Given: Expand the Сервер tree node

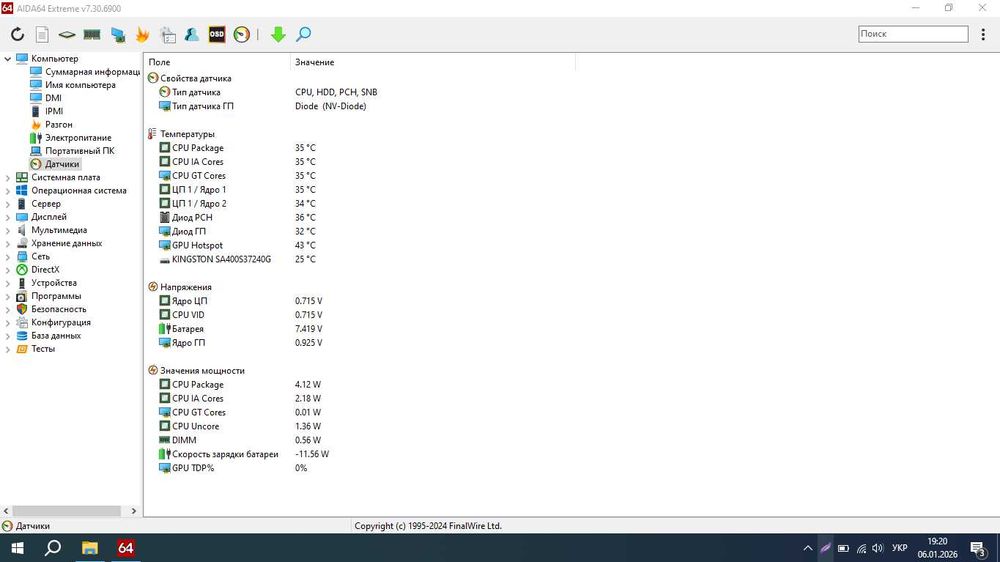Looking at the screenshot, I should (x=8, y=204).
